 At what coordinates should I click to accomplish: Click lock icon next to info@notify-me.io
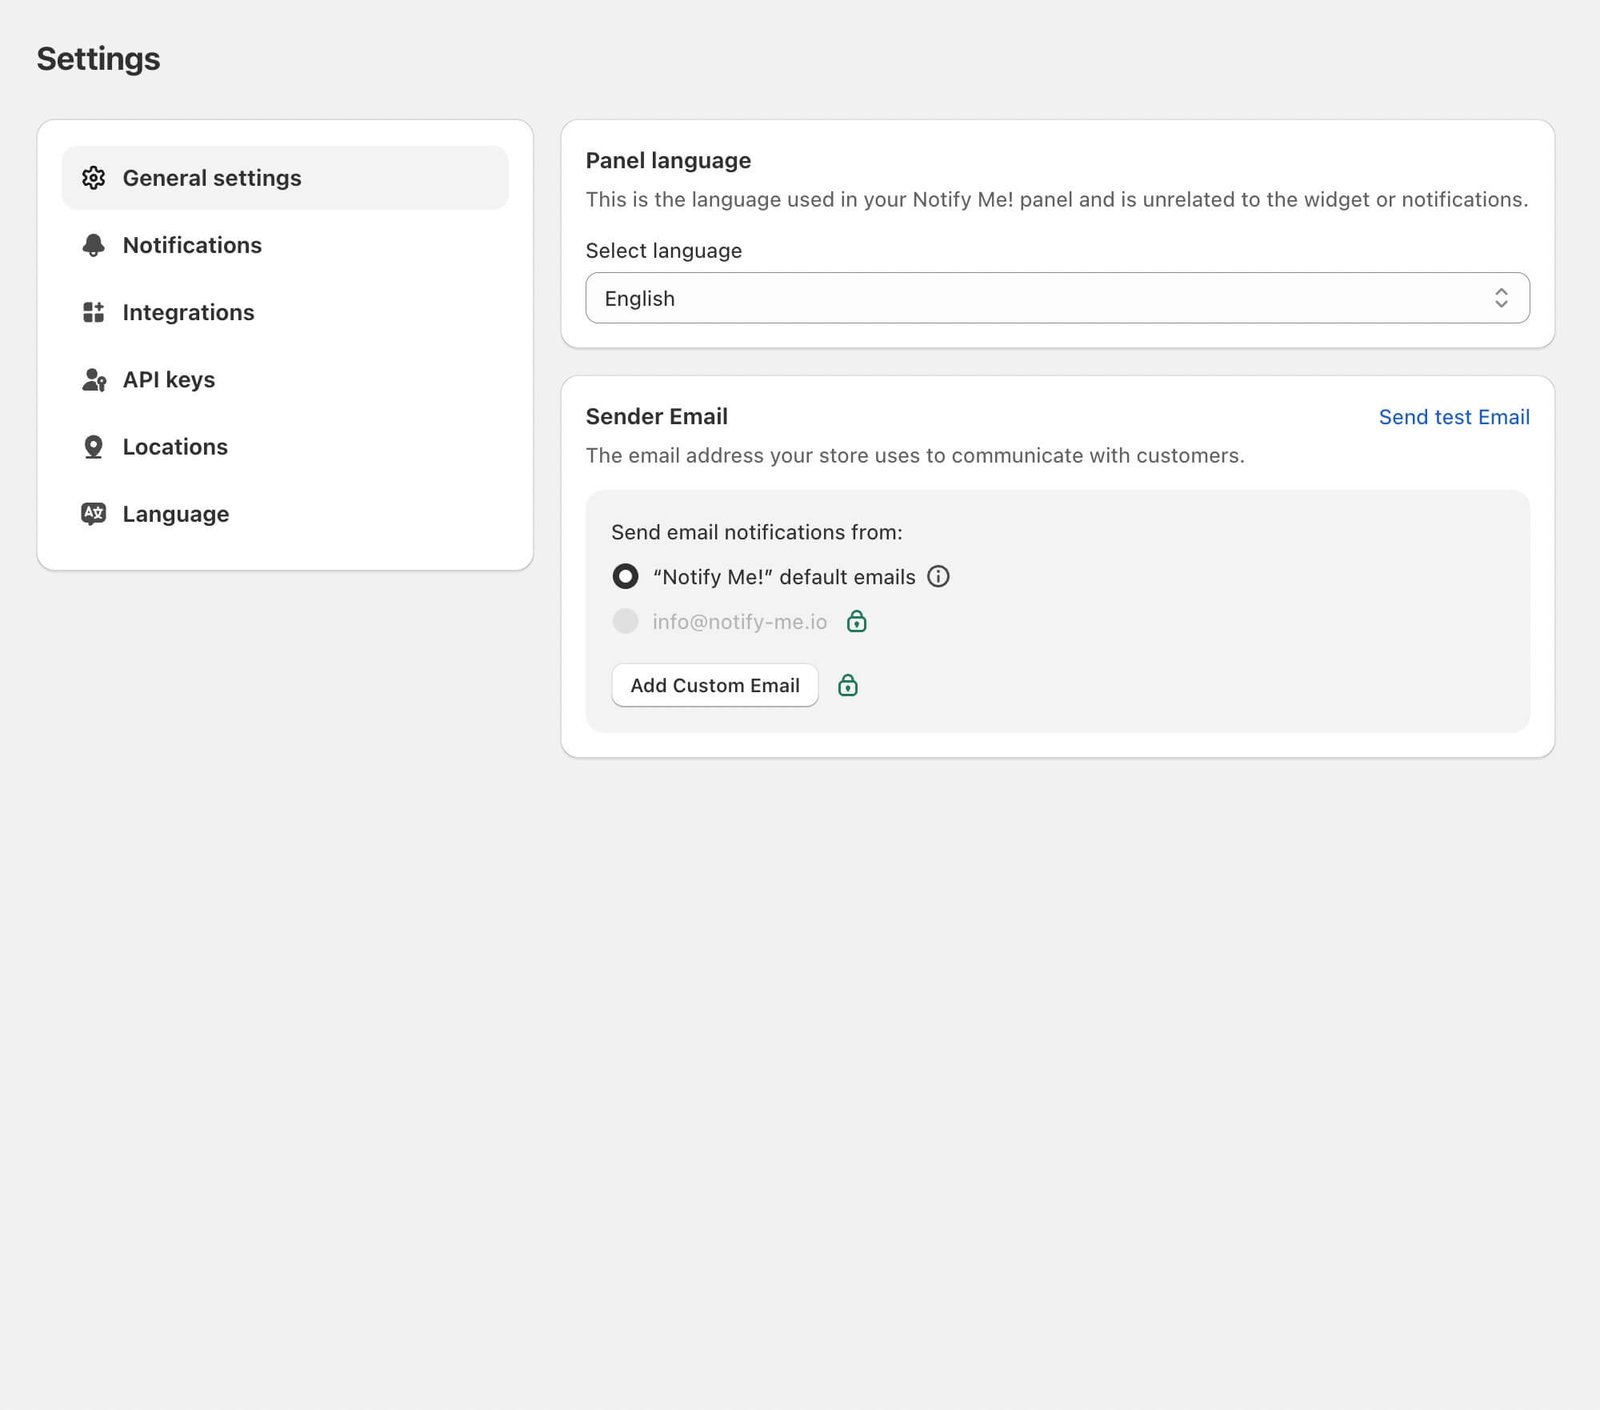(x=857, y=621)
